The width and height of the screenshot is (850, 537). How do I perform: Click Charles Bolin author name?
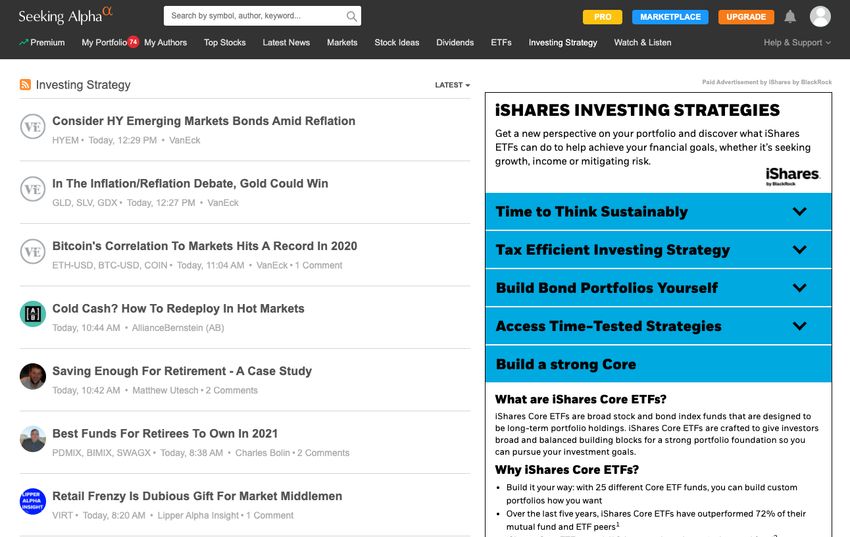262,453
